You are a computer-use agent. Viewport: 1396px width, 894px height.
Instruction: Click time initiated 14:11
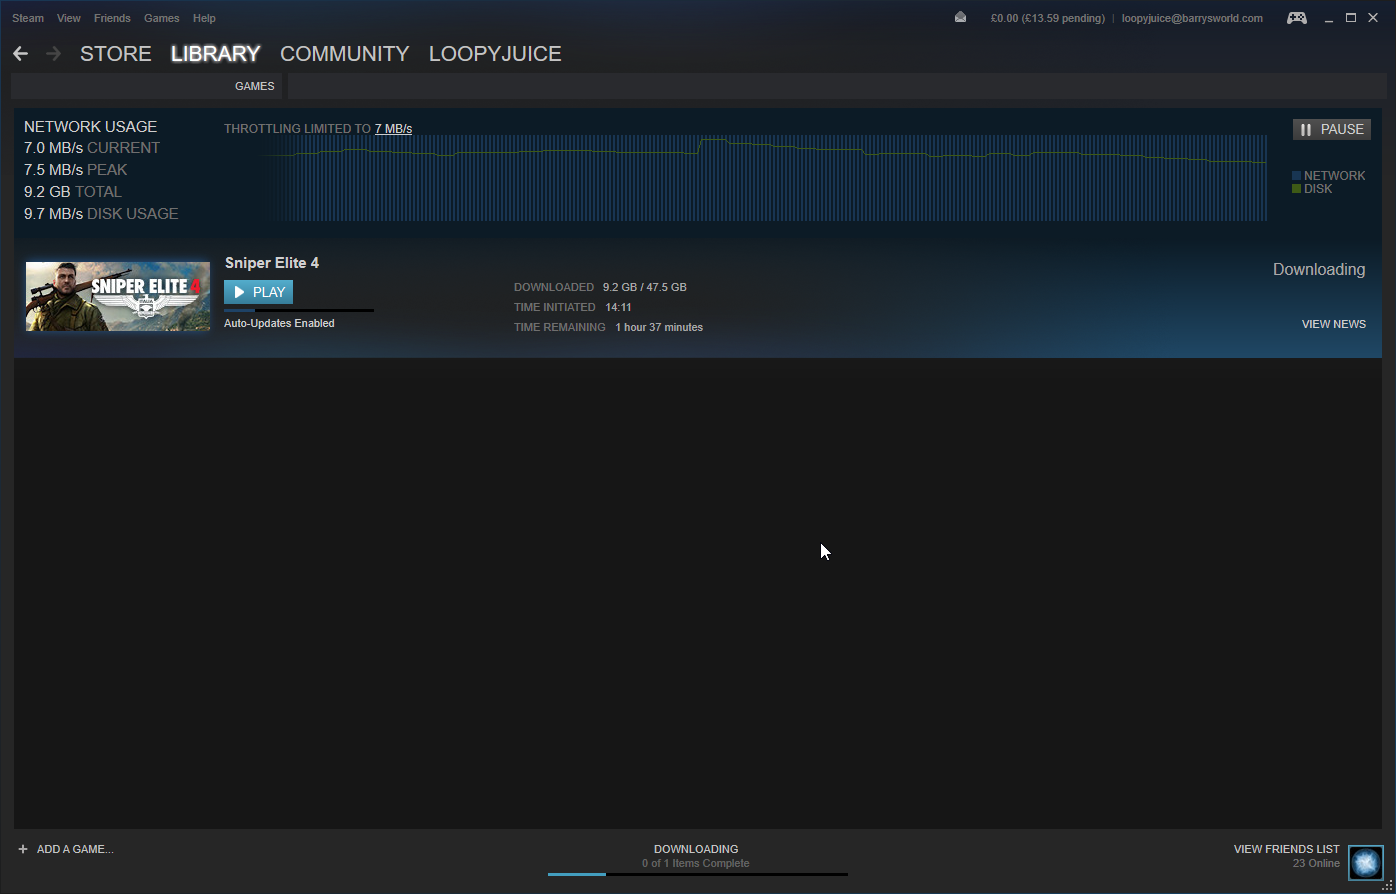[618, 307]
